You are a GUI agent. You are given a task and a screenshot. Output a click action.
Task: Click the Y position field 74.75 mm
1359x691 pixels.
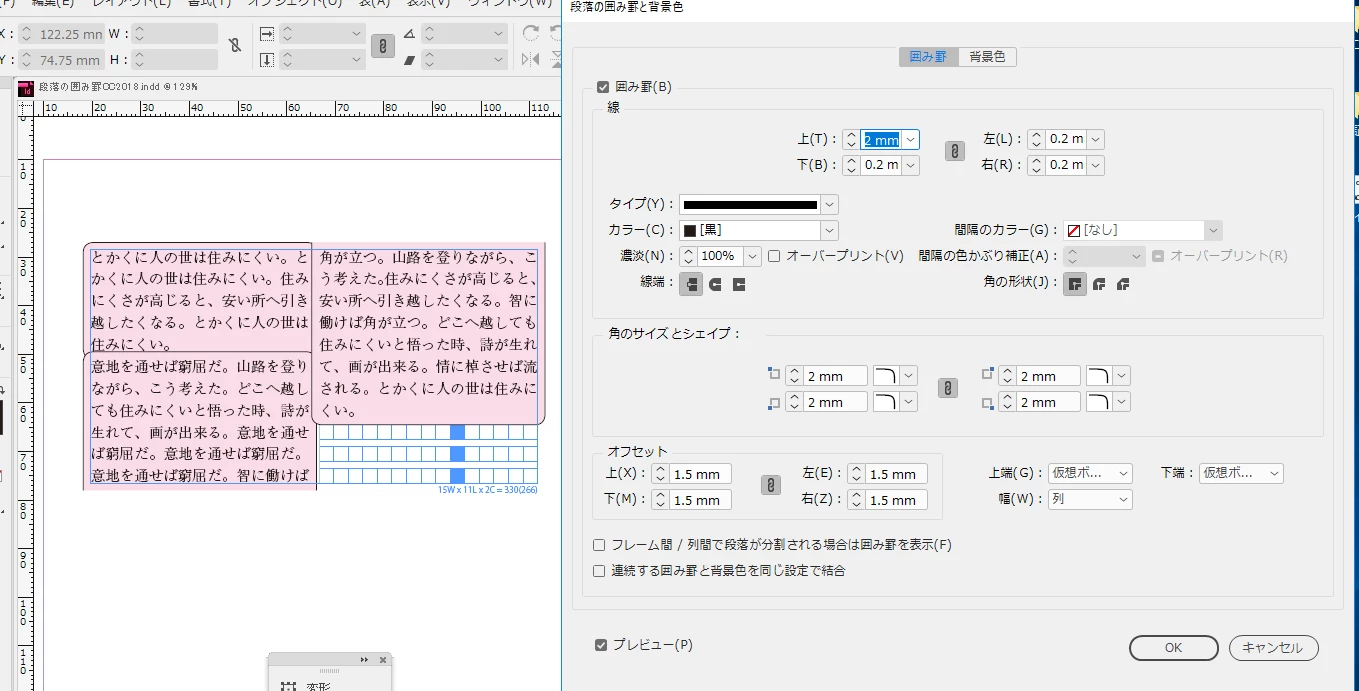tap(71, 60)
